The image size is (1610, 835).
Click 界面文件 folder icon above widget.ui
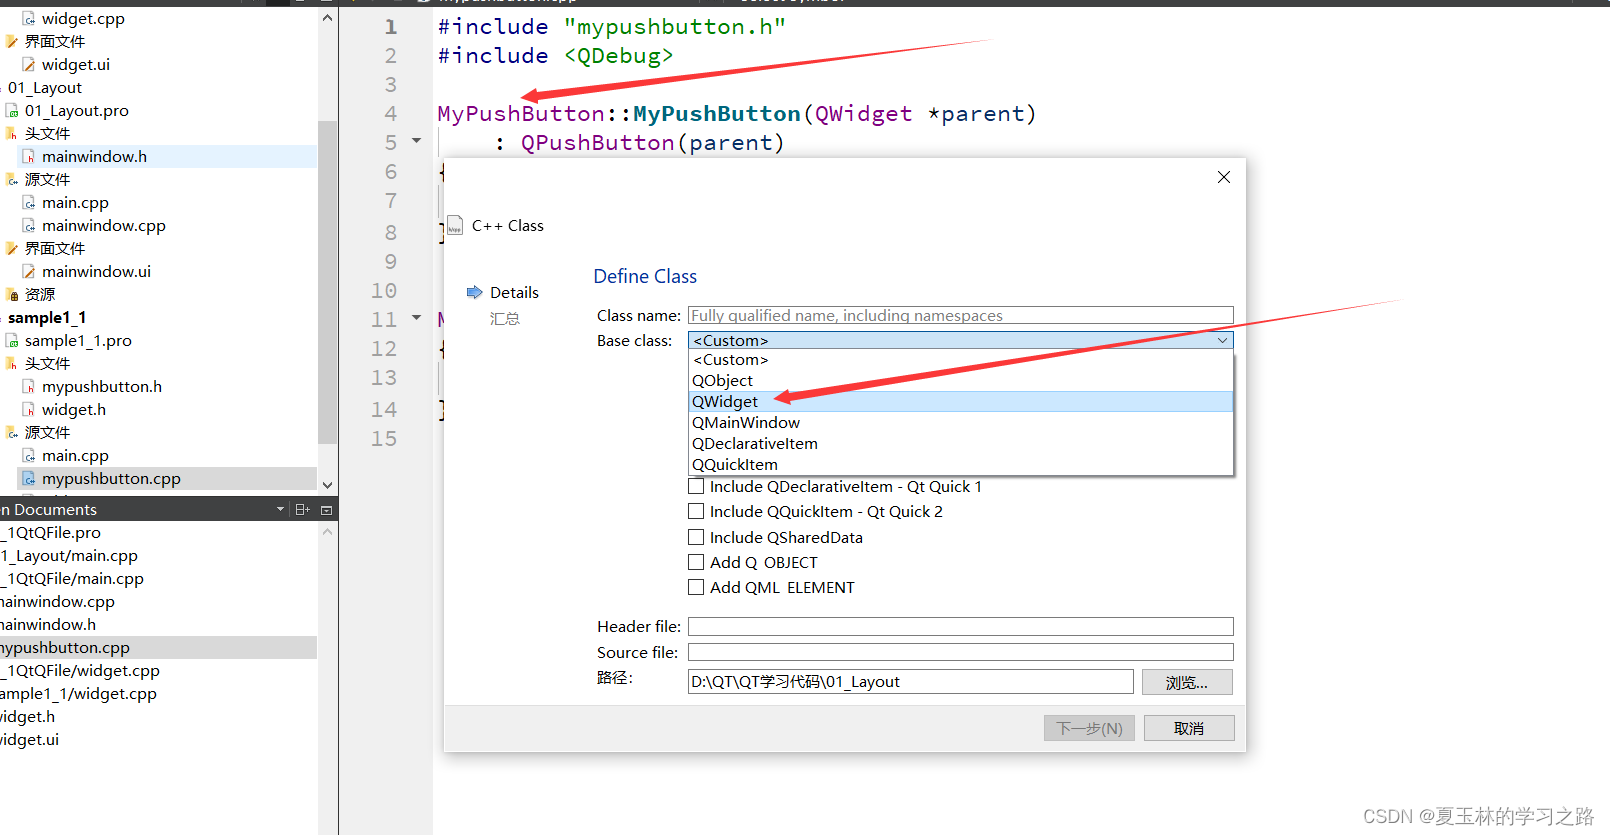[x=12, y=42]
